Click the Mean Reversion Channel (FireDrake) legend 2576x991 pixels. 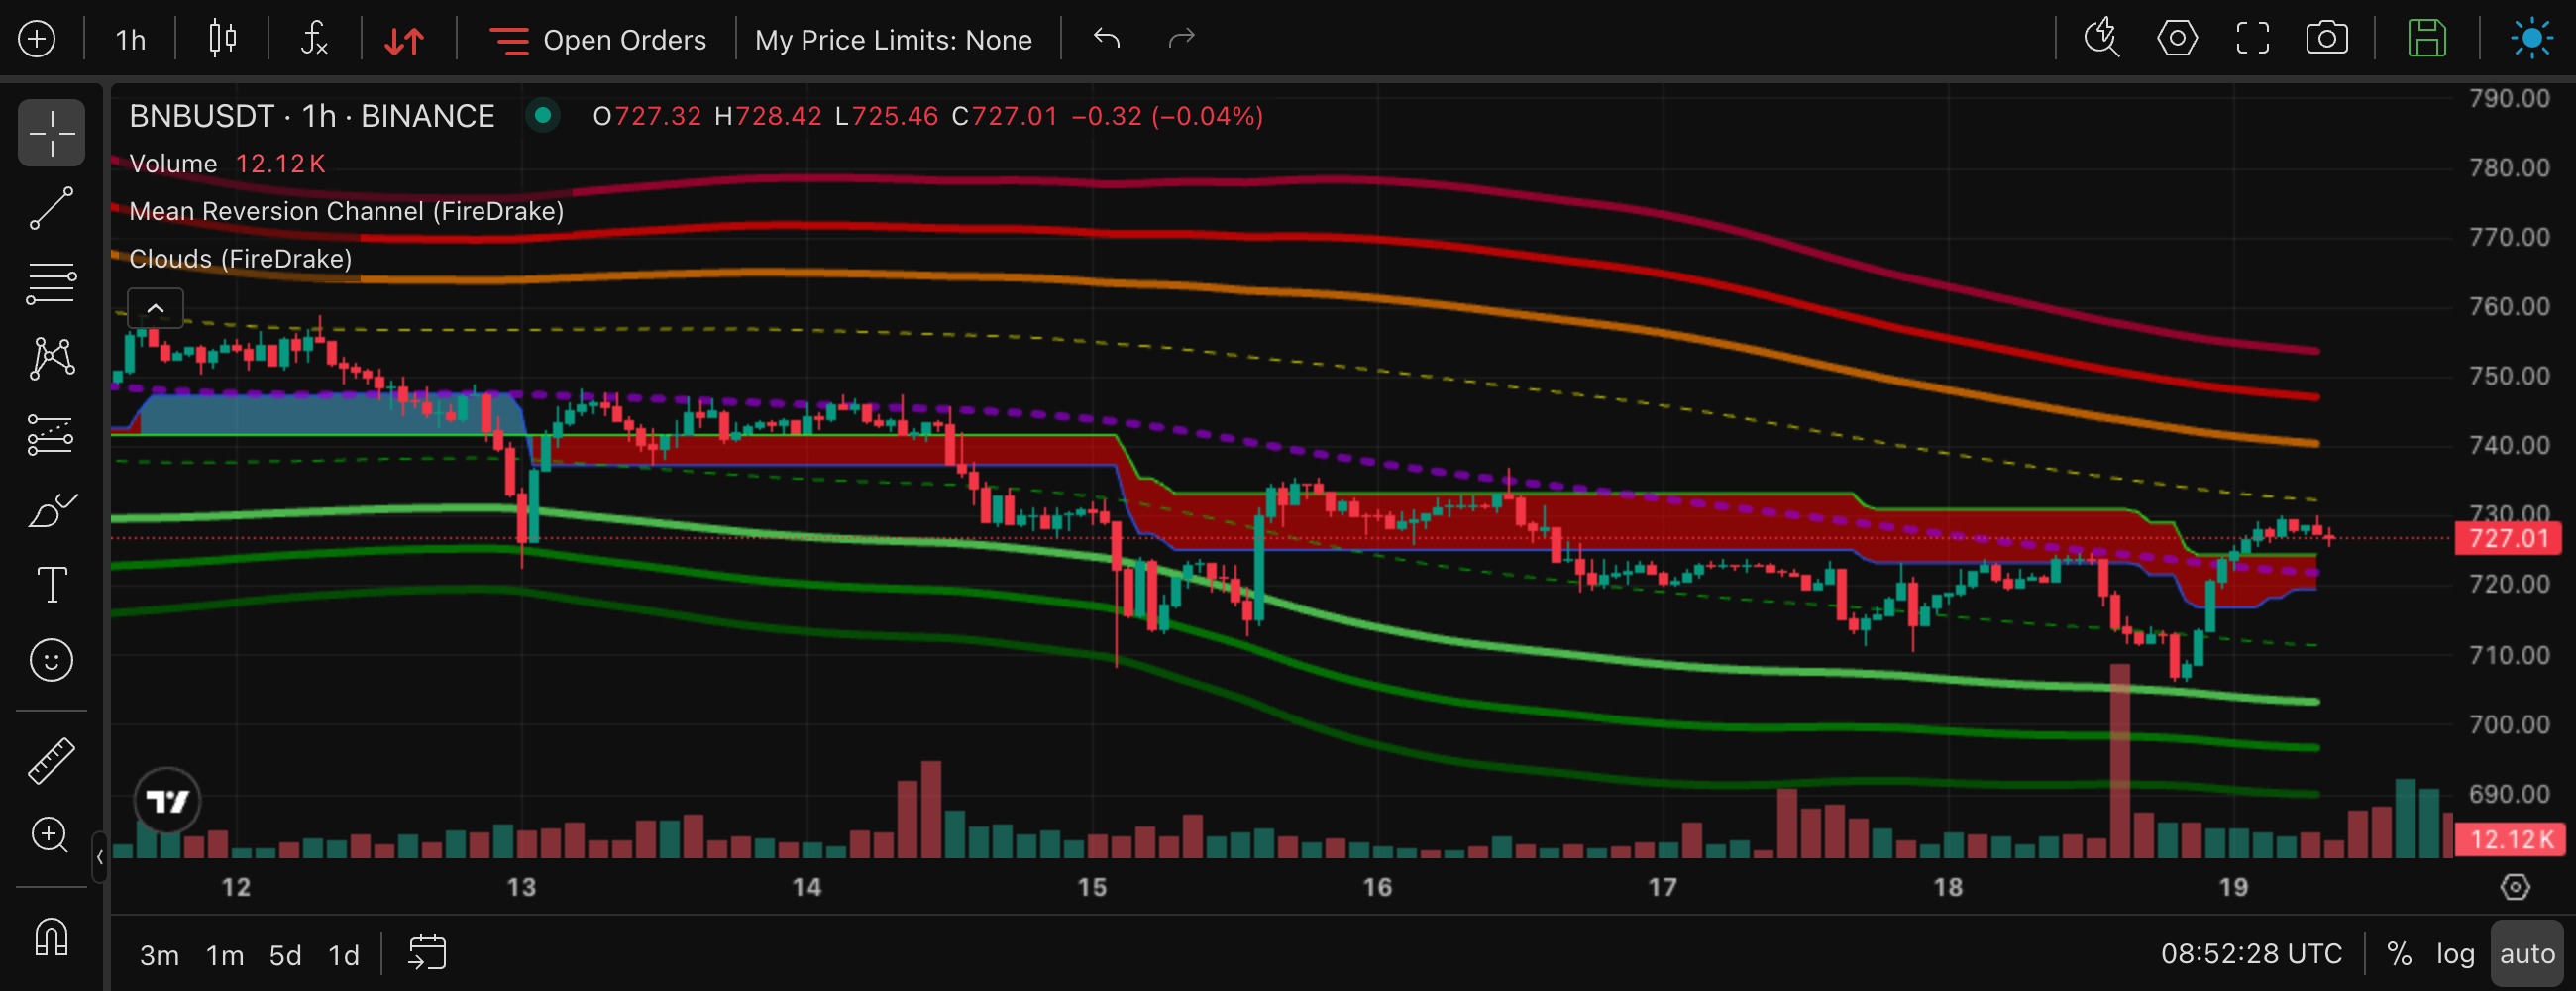point(346,211)
